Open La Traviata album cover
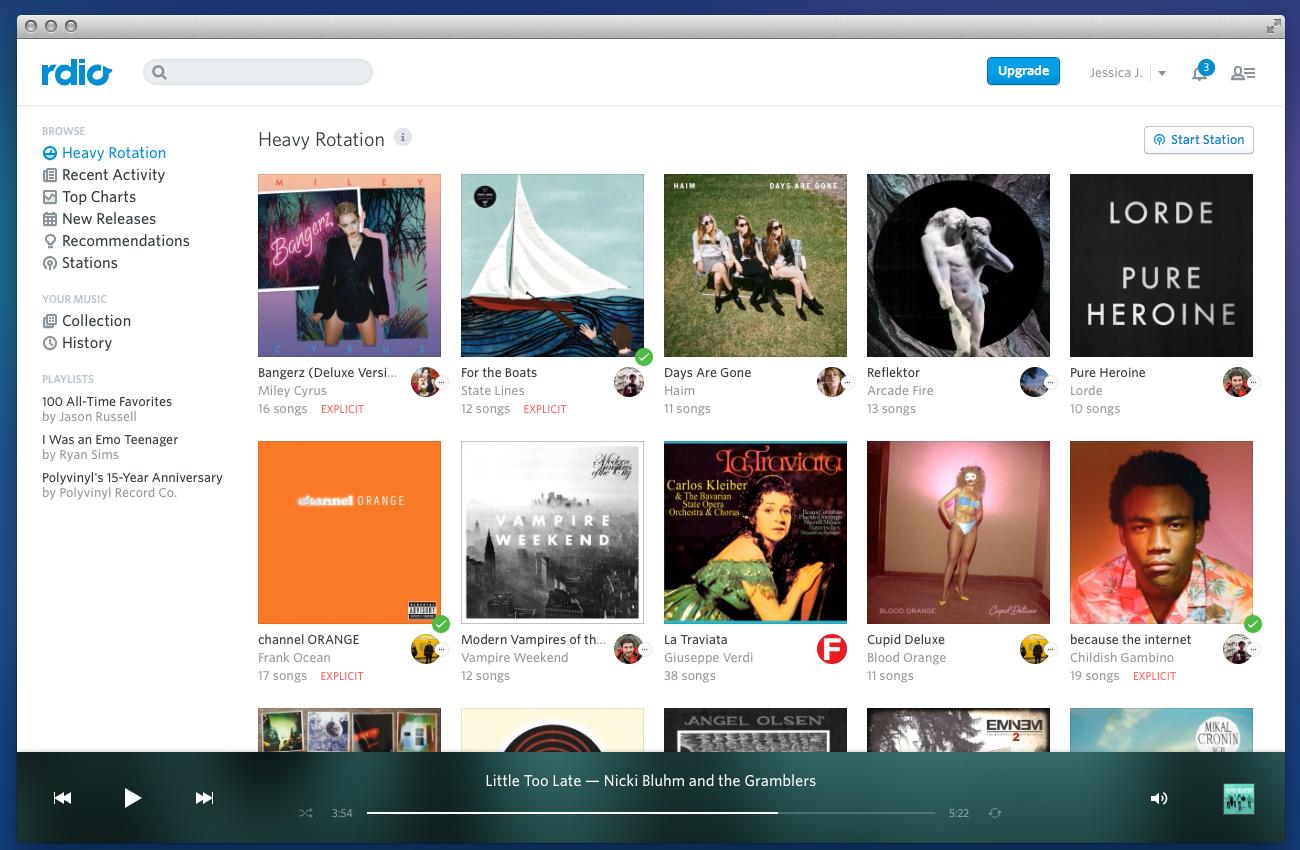1300x850 pixels. (755, 532)
